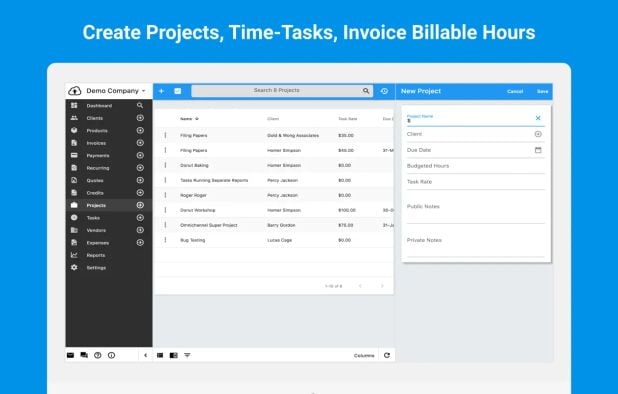Click the Budgeted Hours input field

point(476,166)
